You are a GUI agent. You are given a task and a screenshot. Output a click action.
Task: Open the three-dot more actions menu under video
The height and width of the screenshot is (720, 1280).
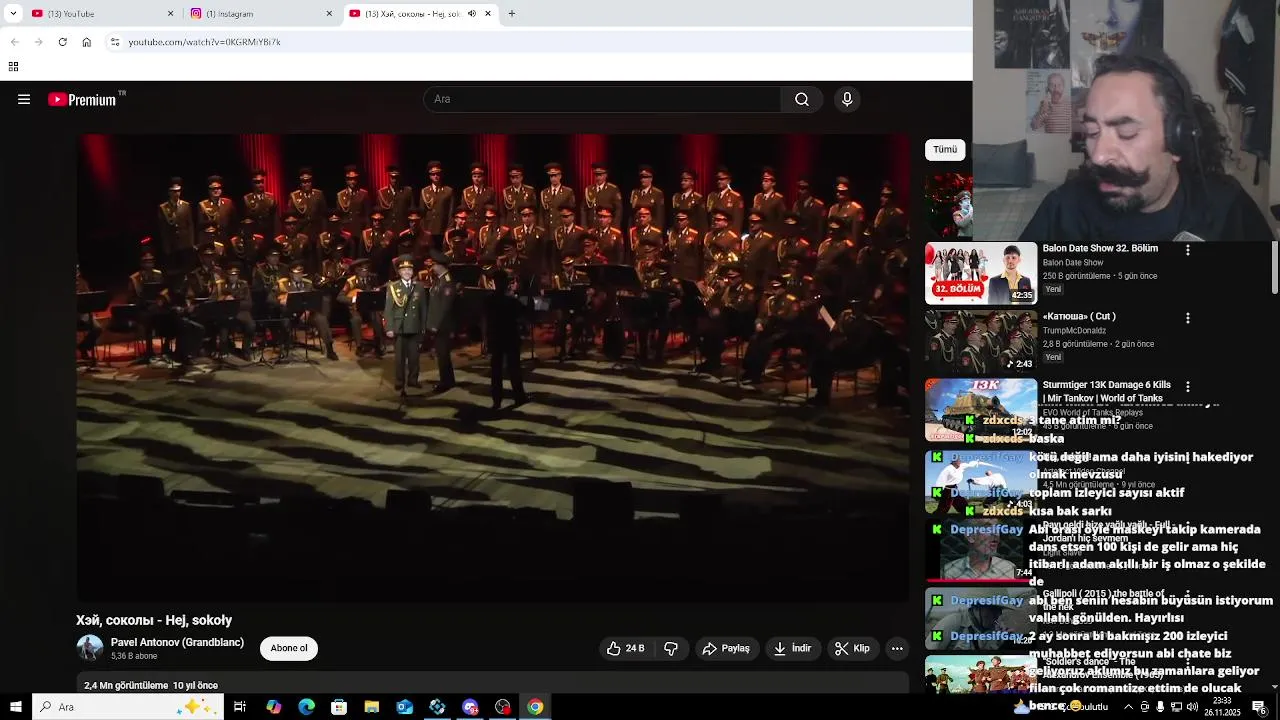click(897, 648)
